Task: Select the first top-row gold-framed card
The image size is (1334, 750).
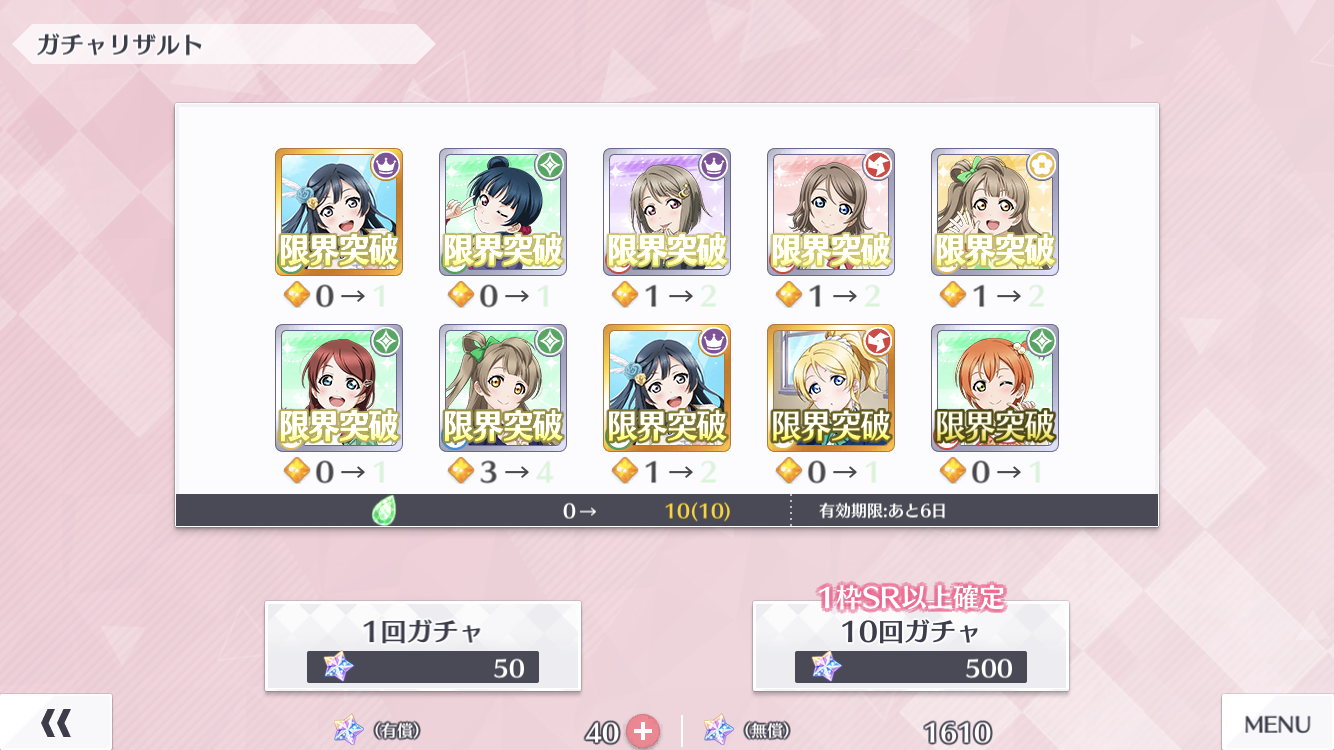Action: point(339,212)
